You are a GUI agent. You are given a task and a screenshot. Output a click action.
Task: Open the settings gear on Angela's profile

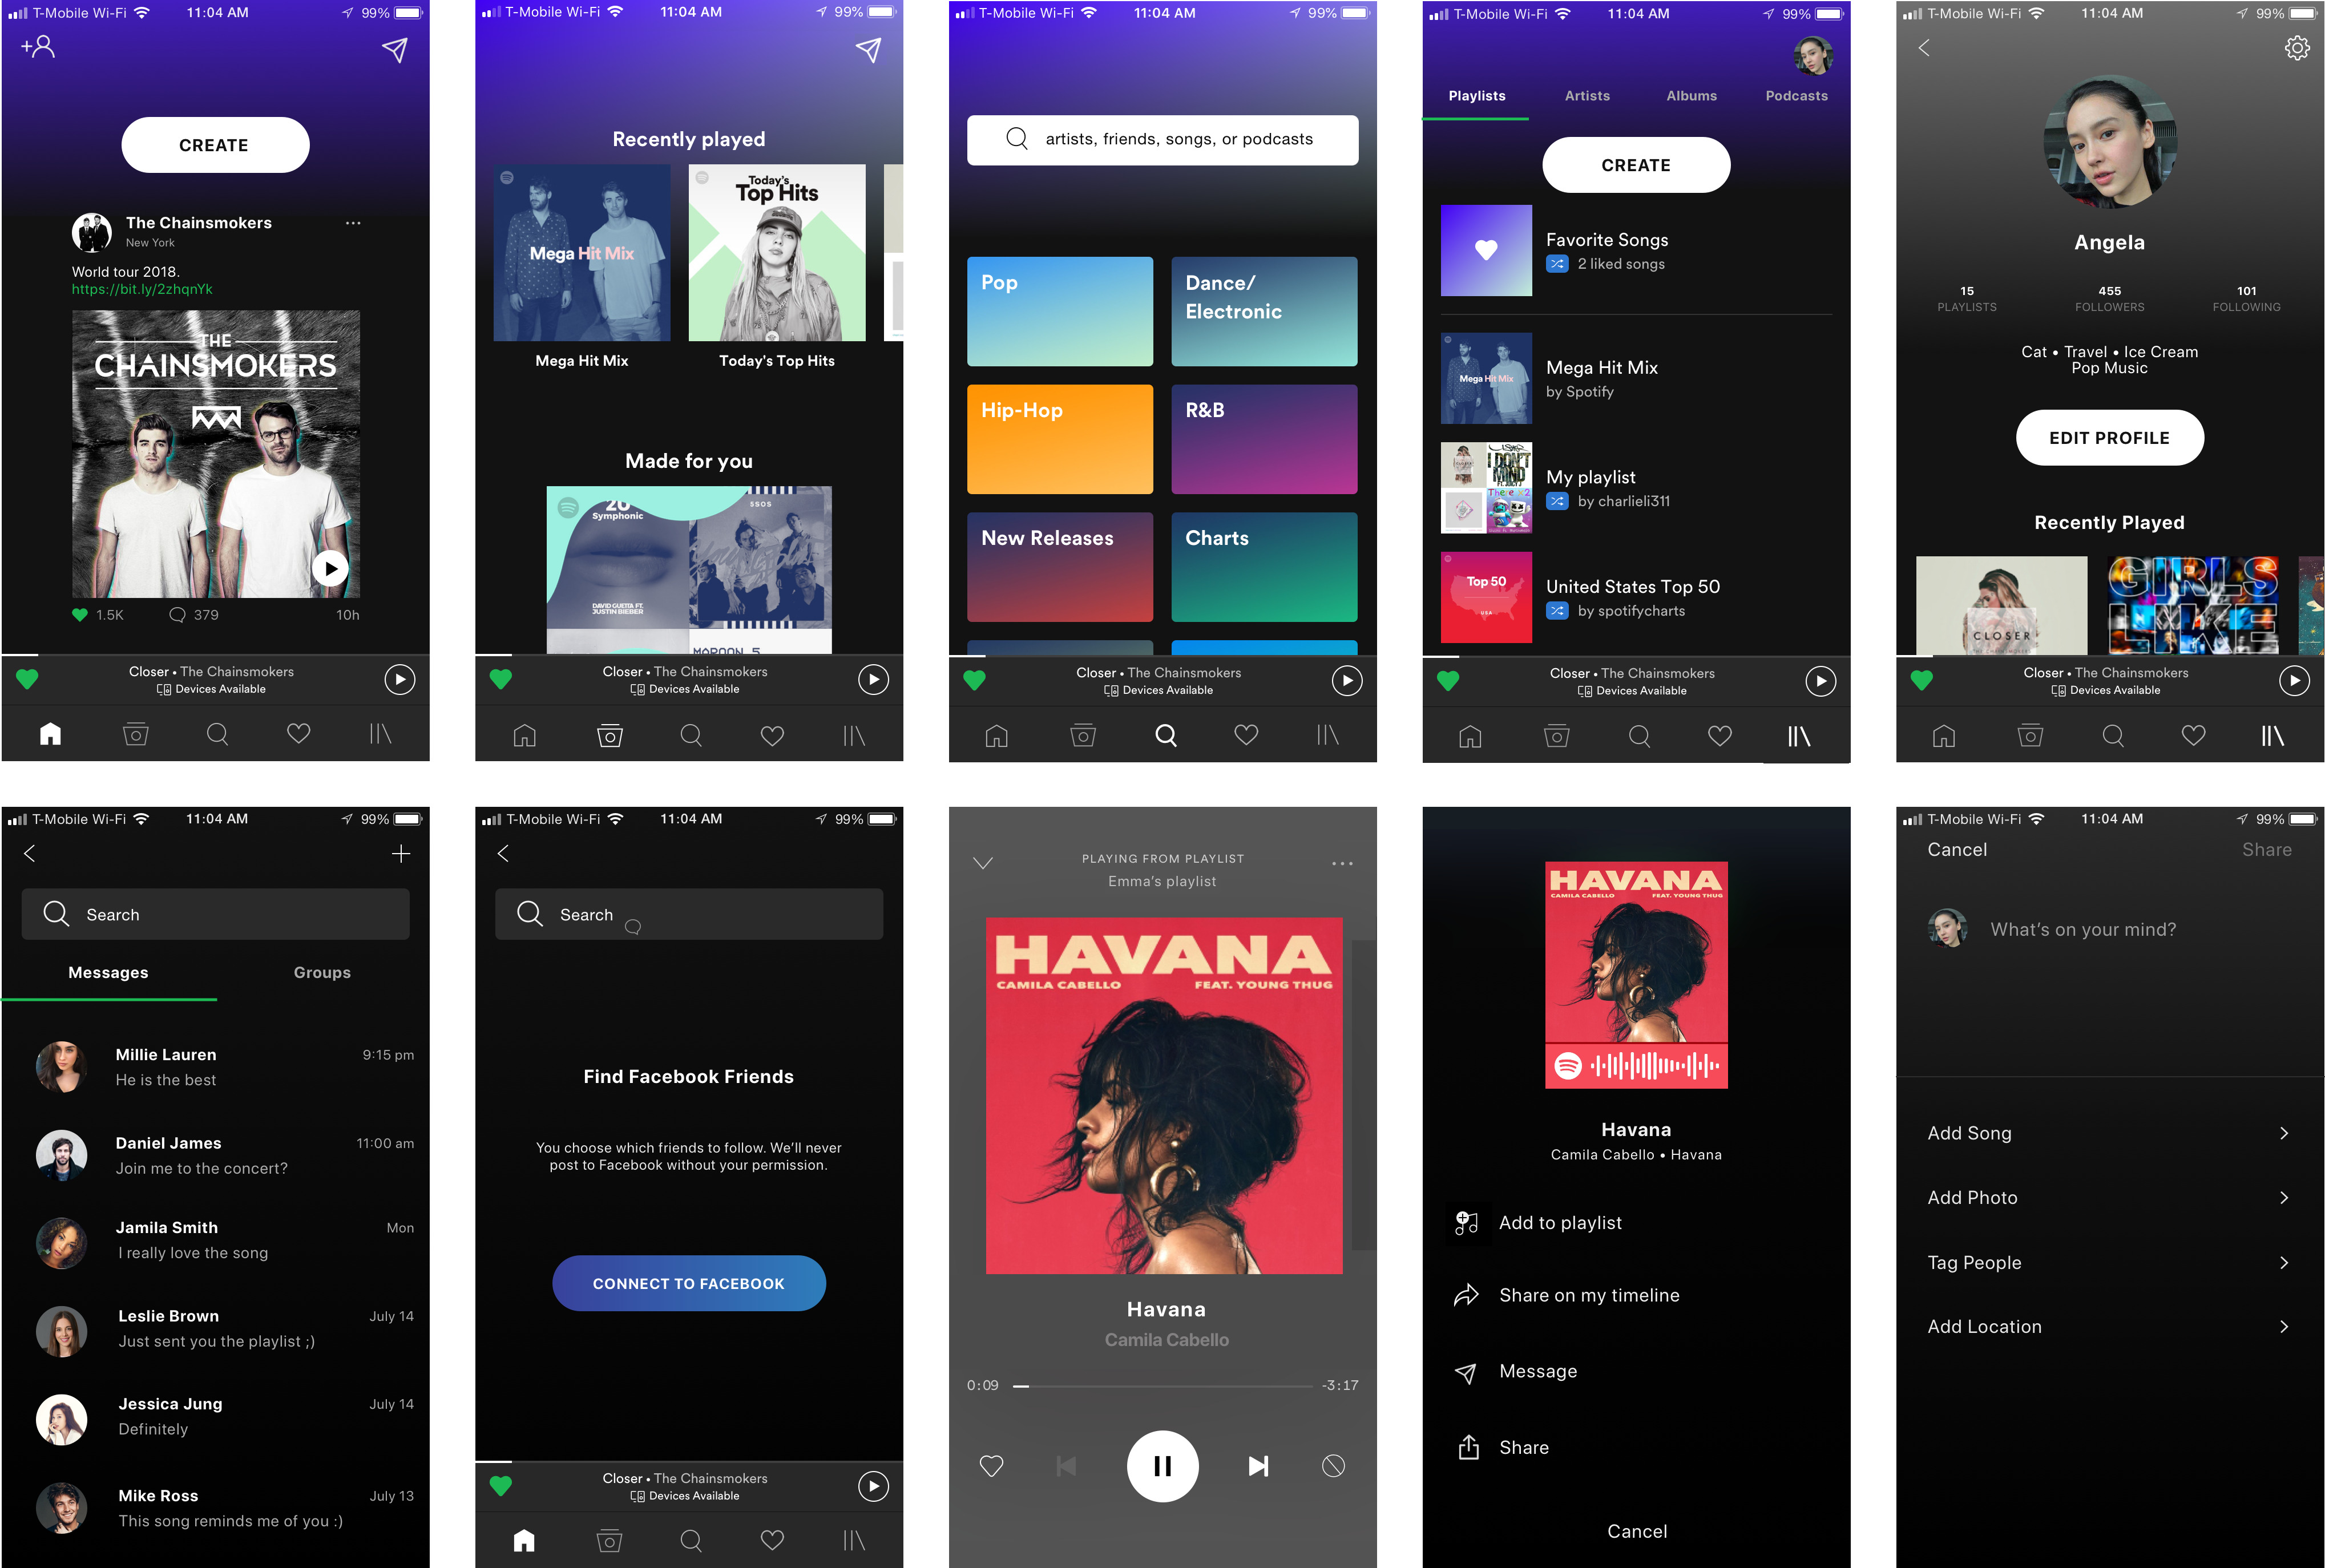(x=2296, y=48)
